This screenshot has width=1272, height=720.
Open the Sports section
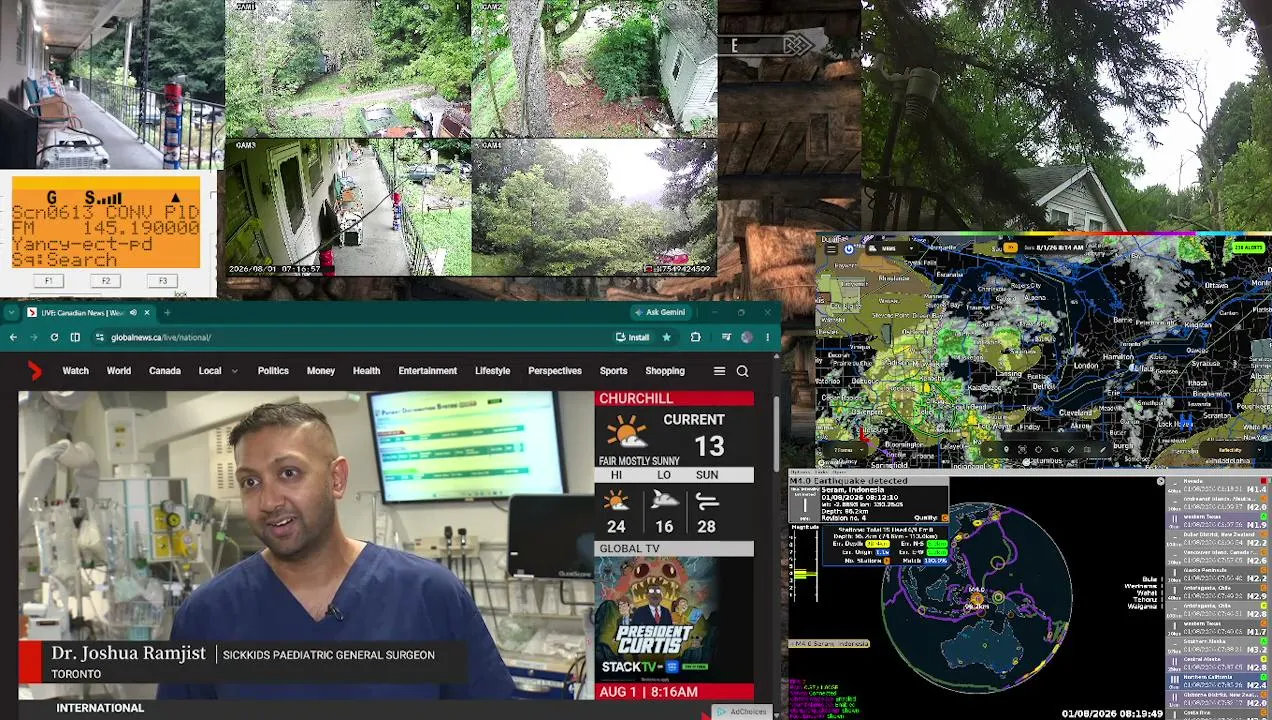(x=613, y=371)
